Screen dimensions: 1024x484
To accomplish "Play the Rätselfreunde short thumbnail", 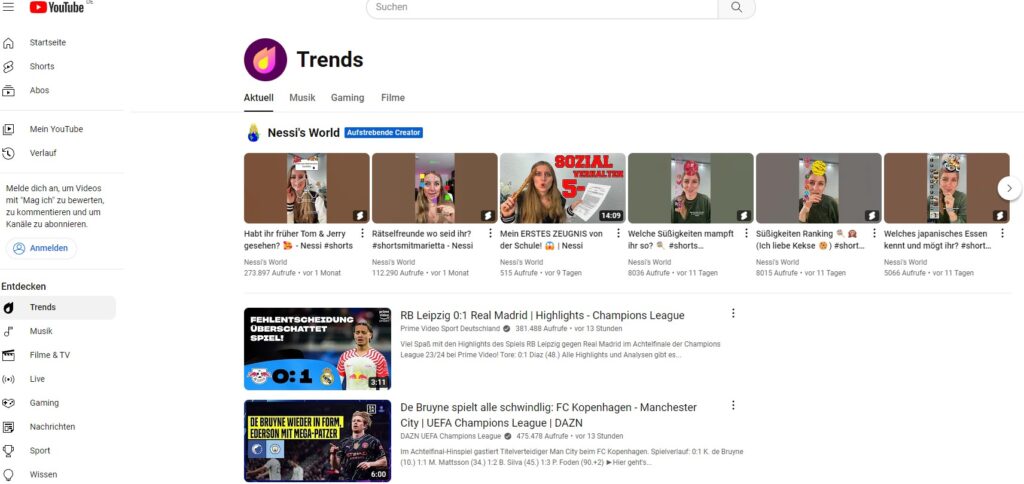I will coord(435,188).
